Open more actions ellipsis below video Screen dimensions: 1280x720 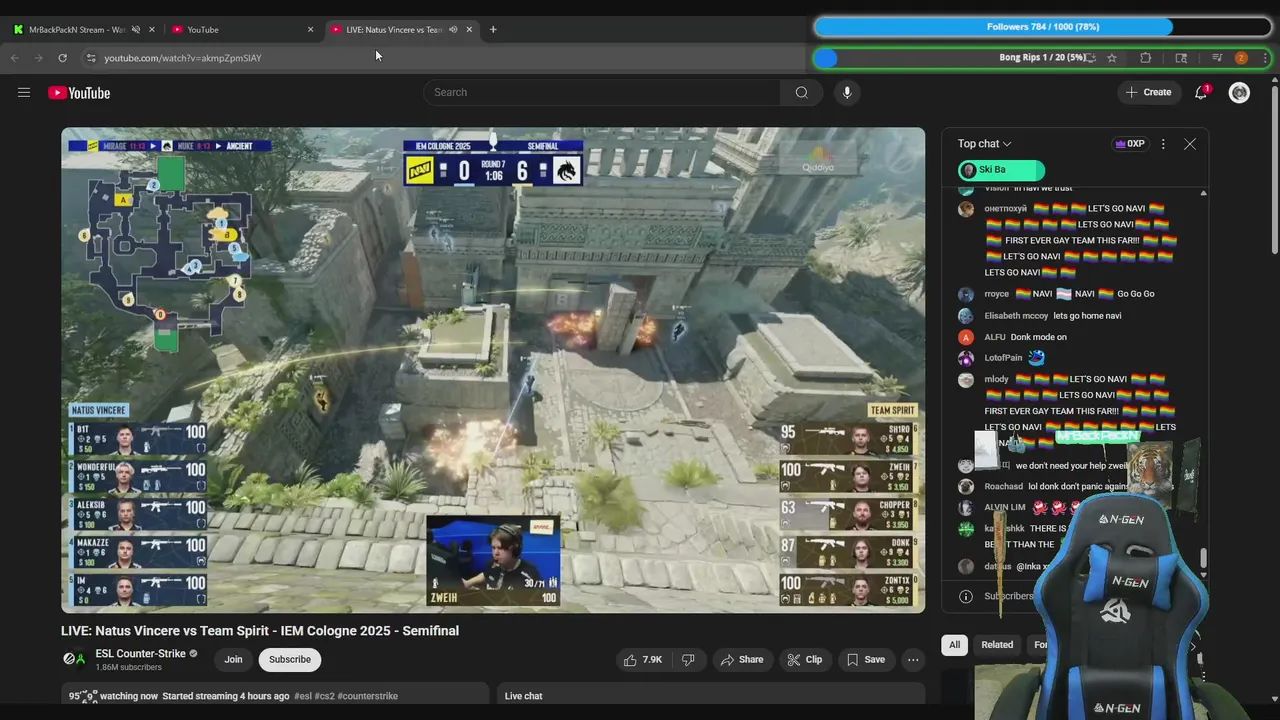point(913,659)
